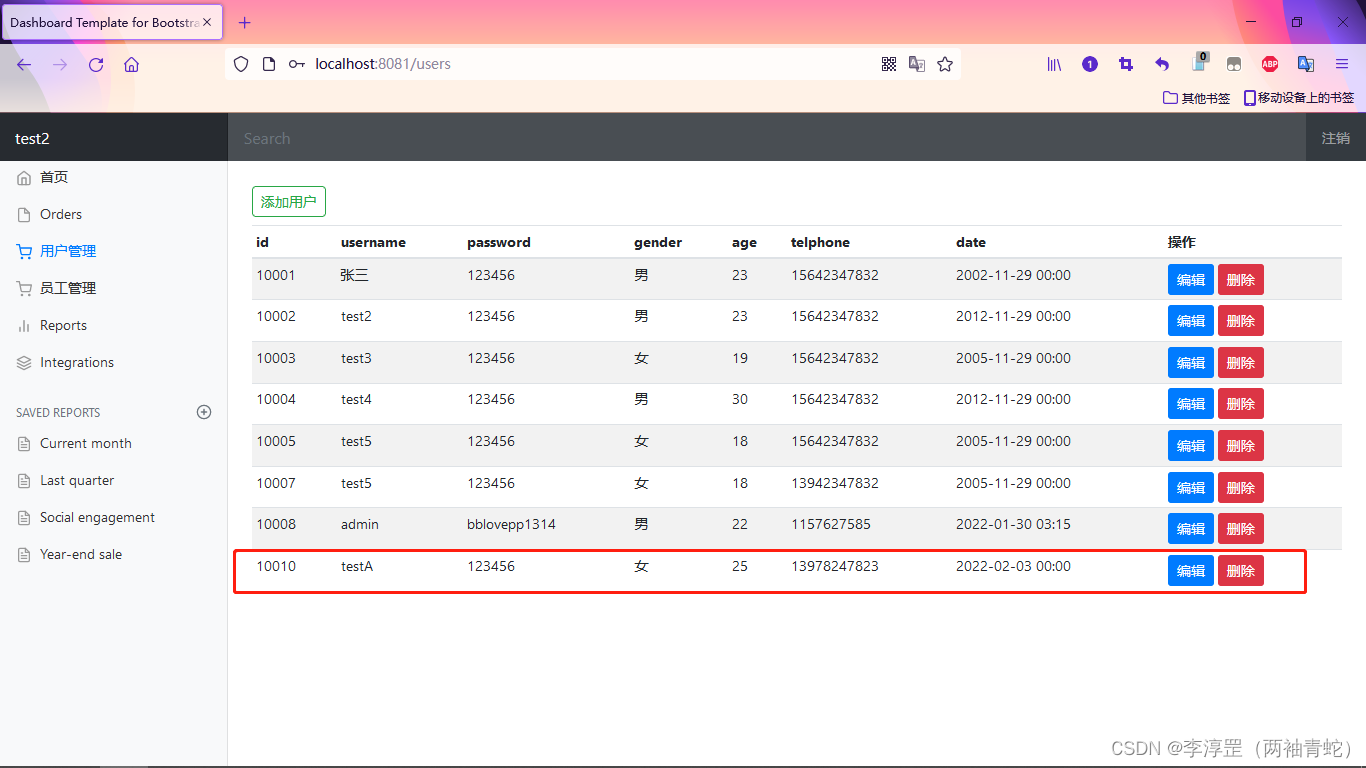Open the QR code icon in the address bar
This screenshot has width=1366, height=768.
point(889,64)
